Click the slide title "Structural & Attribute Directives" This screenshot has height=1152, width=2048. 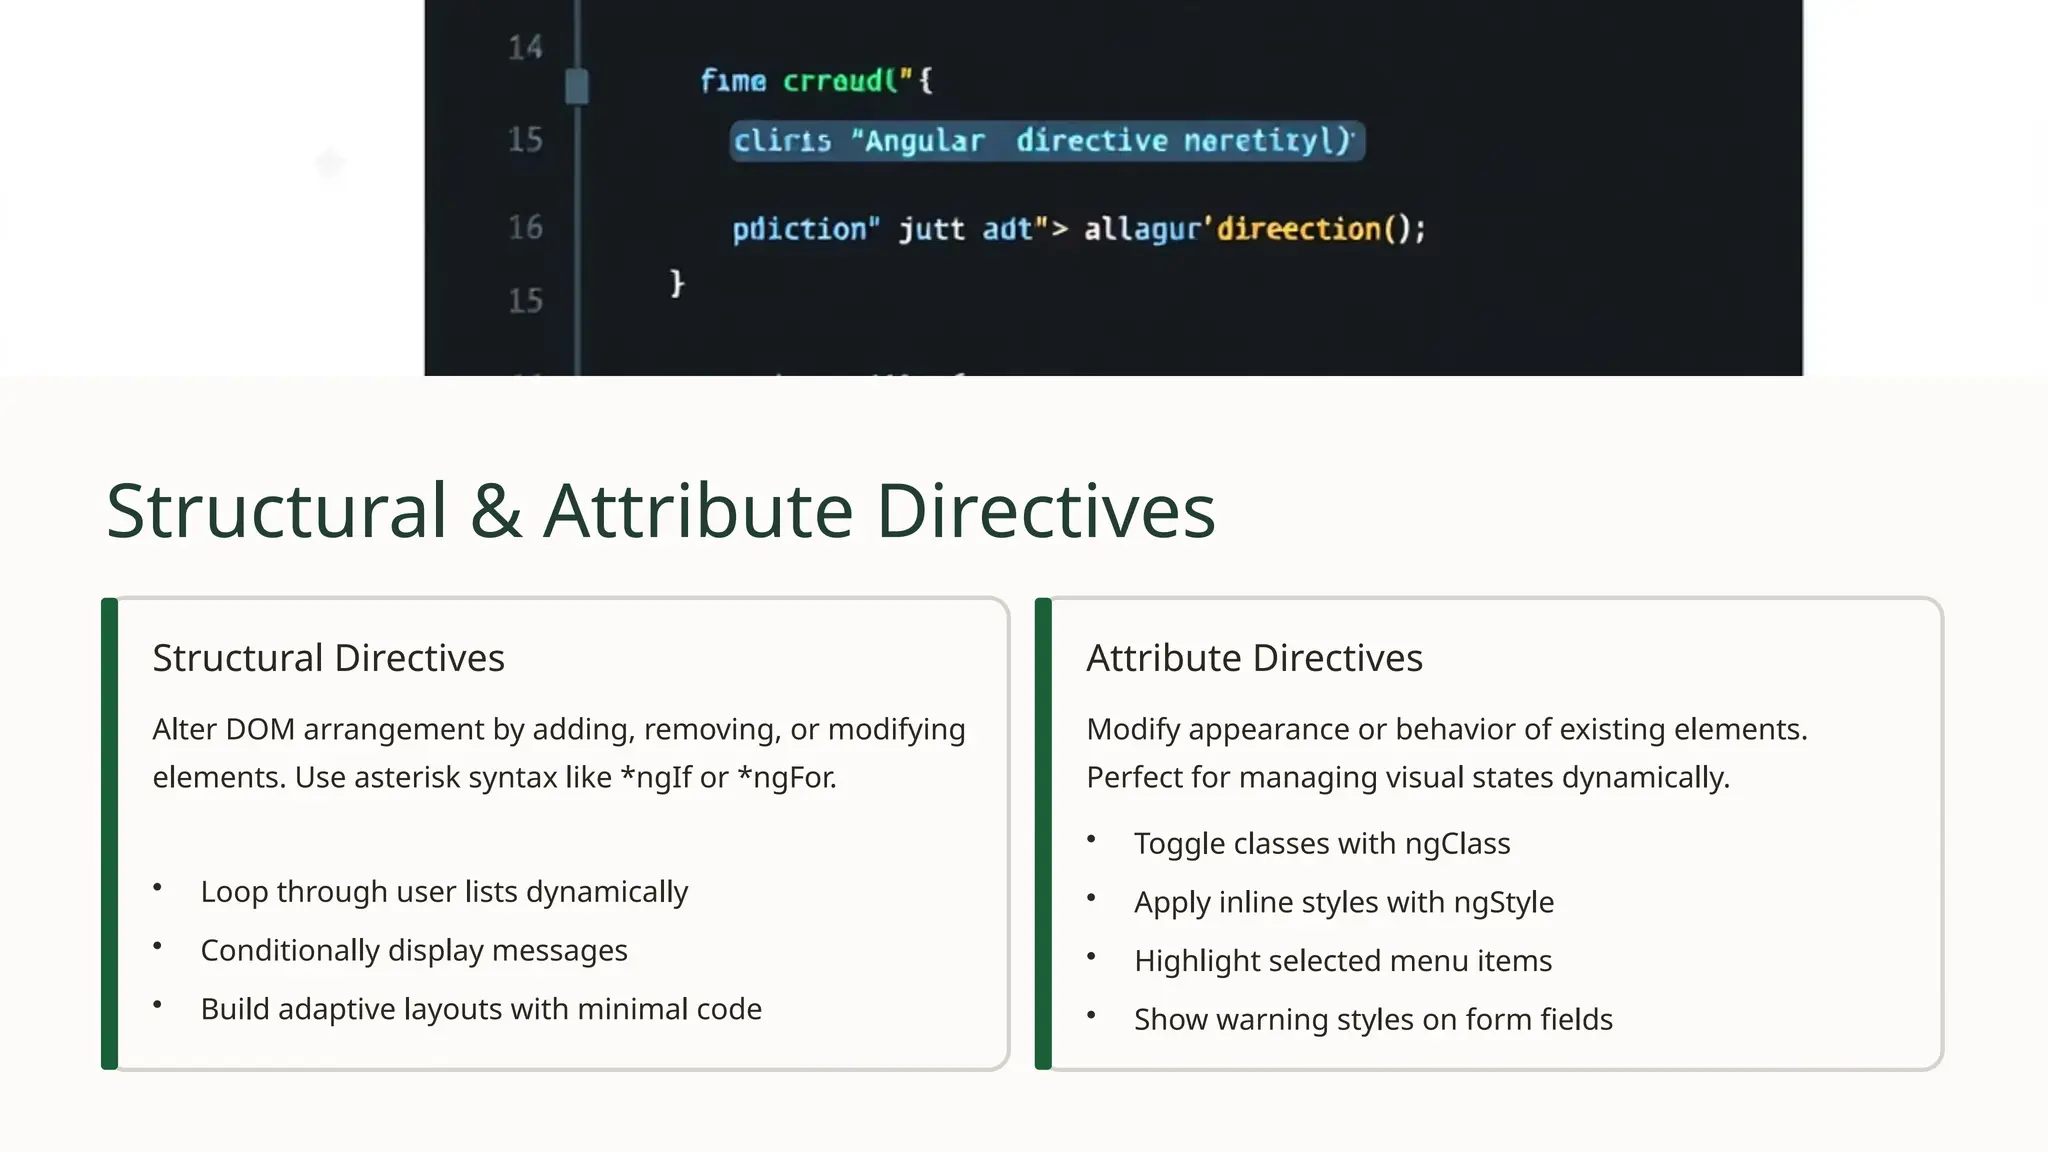coord(661,511)
